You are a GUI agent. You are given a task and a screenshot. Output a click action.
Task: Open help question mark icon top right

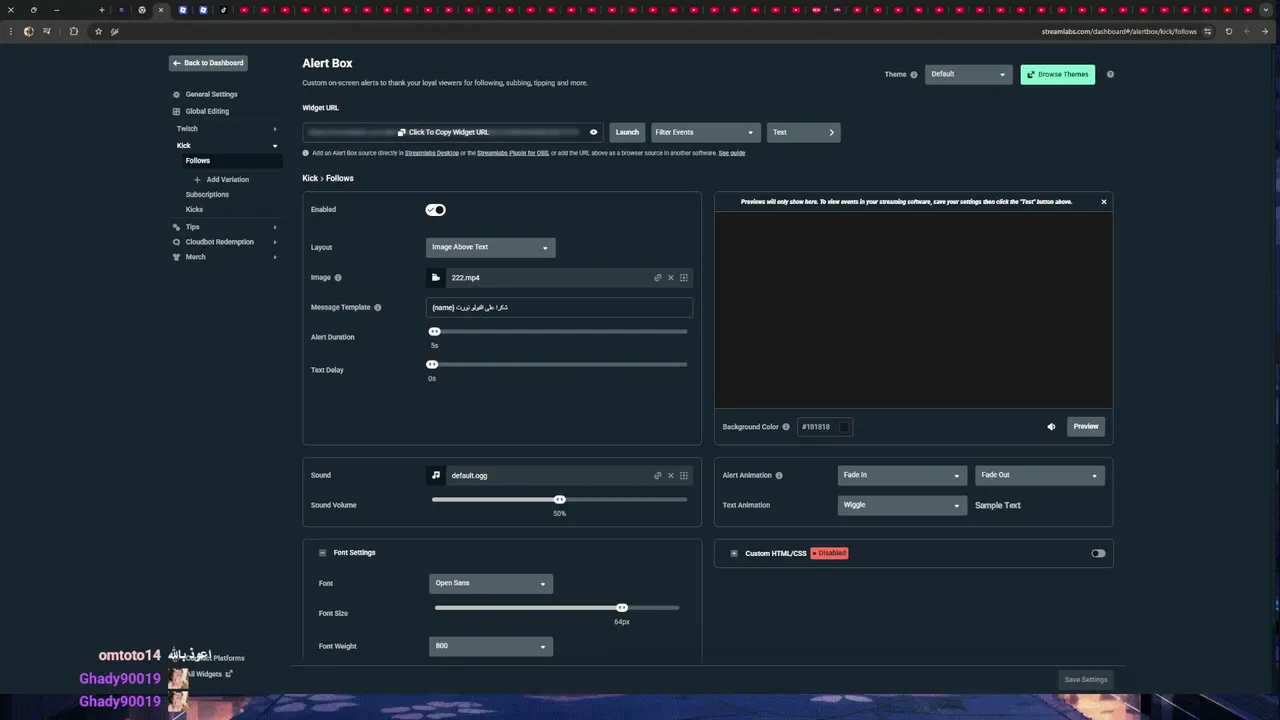coord(1110,75)
